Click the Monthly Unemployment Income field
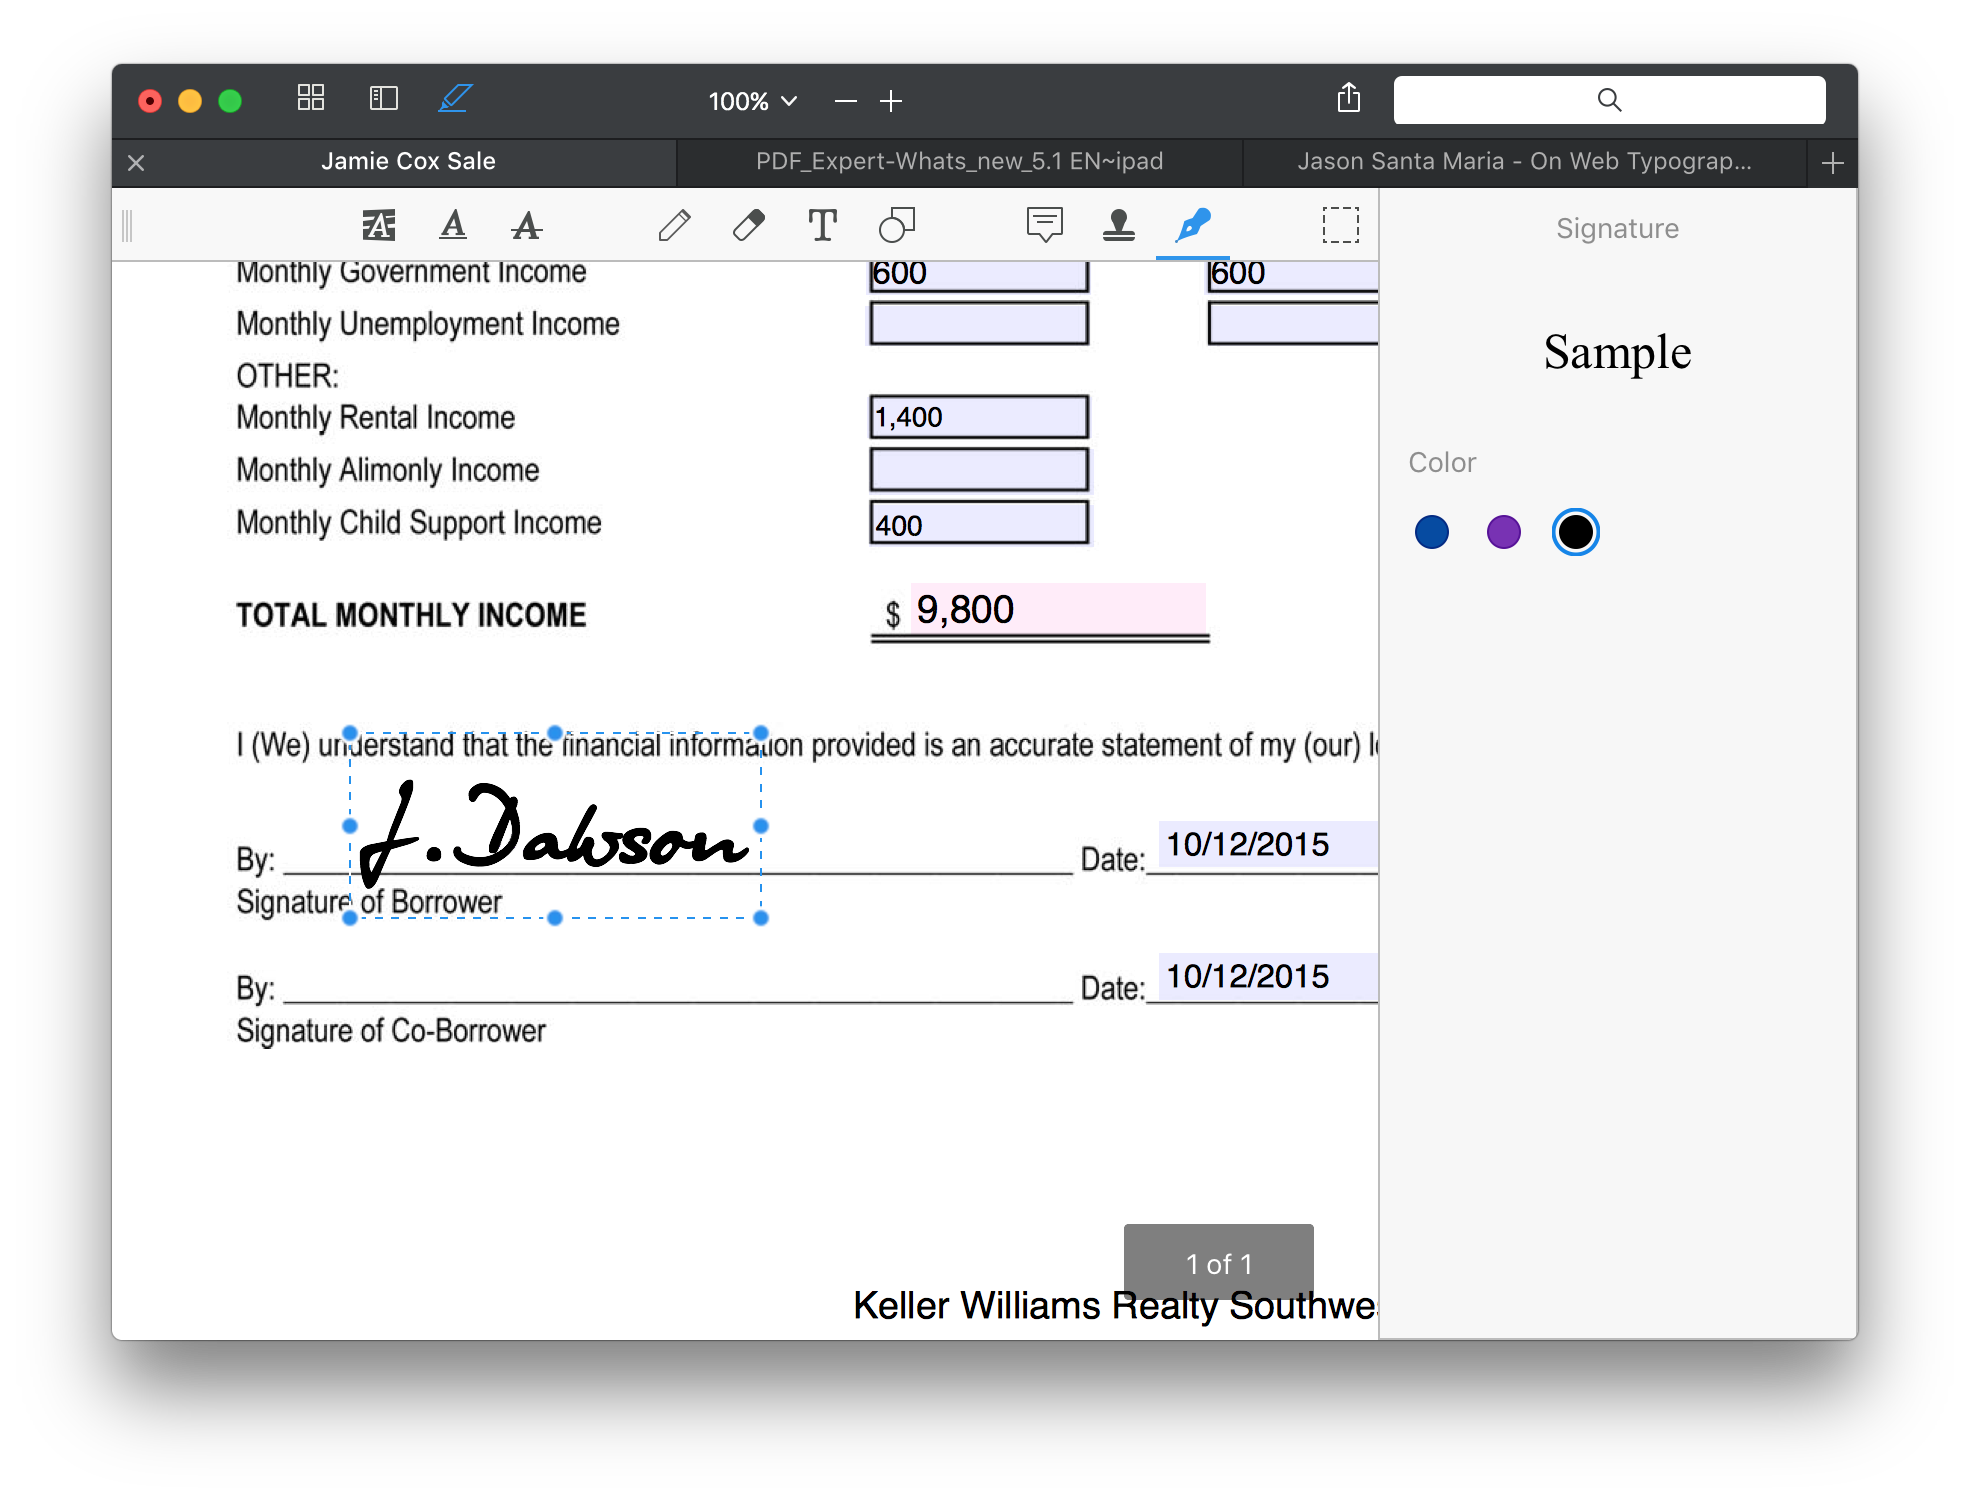Image resolution: width=1970 pixels, height=1500 pixels. 979,324
